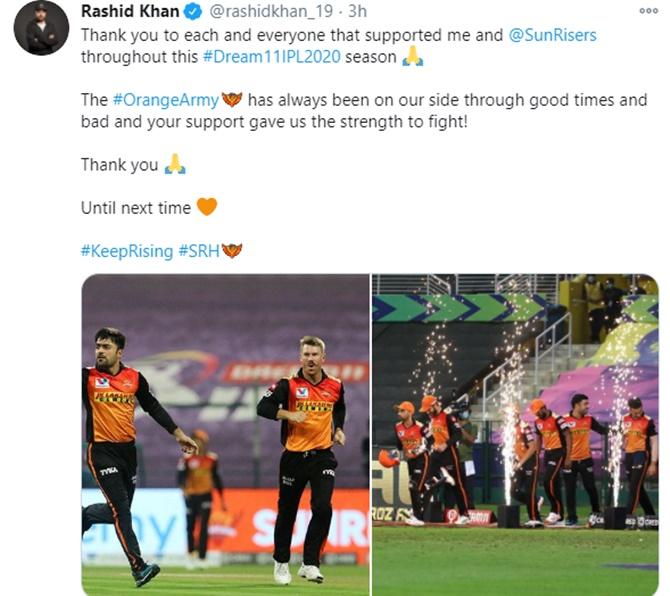Click the #SRH hashtag
Viewport: 670px width, 596px height.
(x=199, y=251)
